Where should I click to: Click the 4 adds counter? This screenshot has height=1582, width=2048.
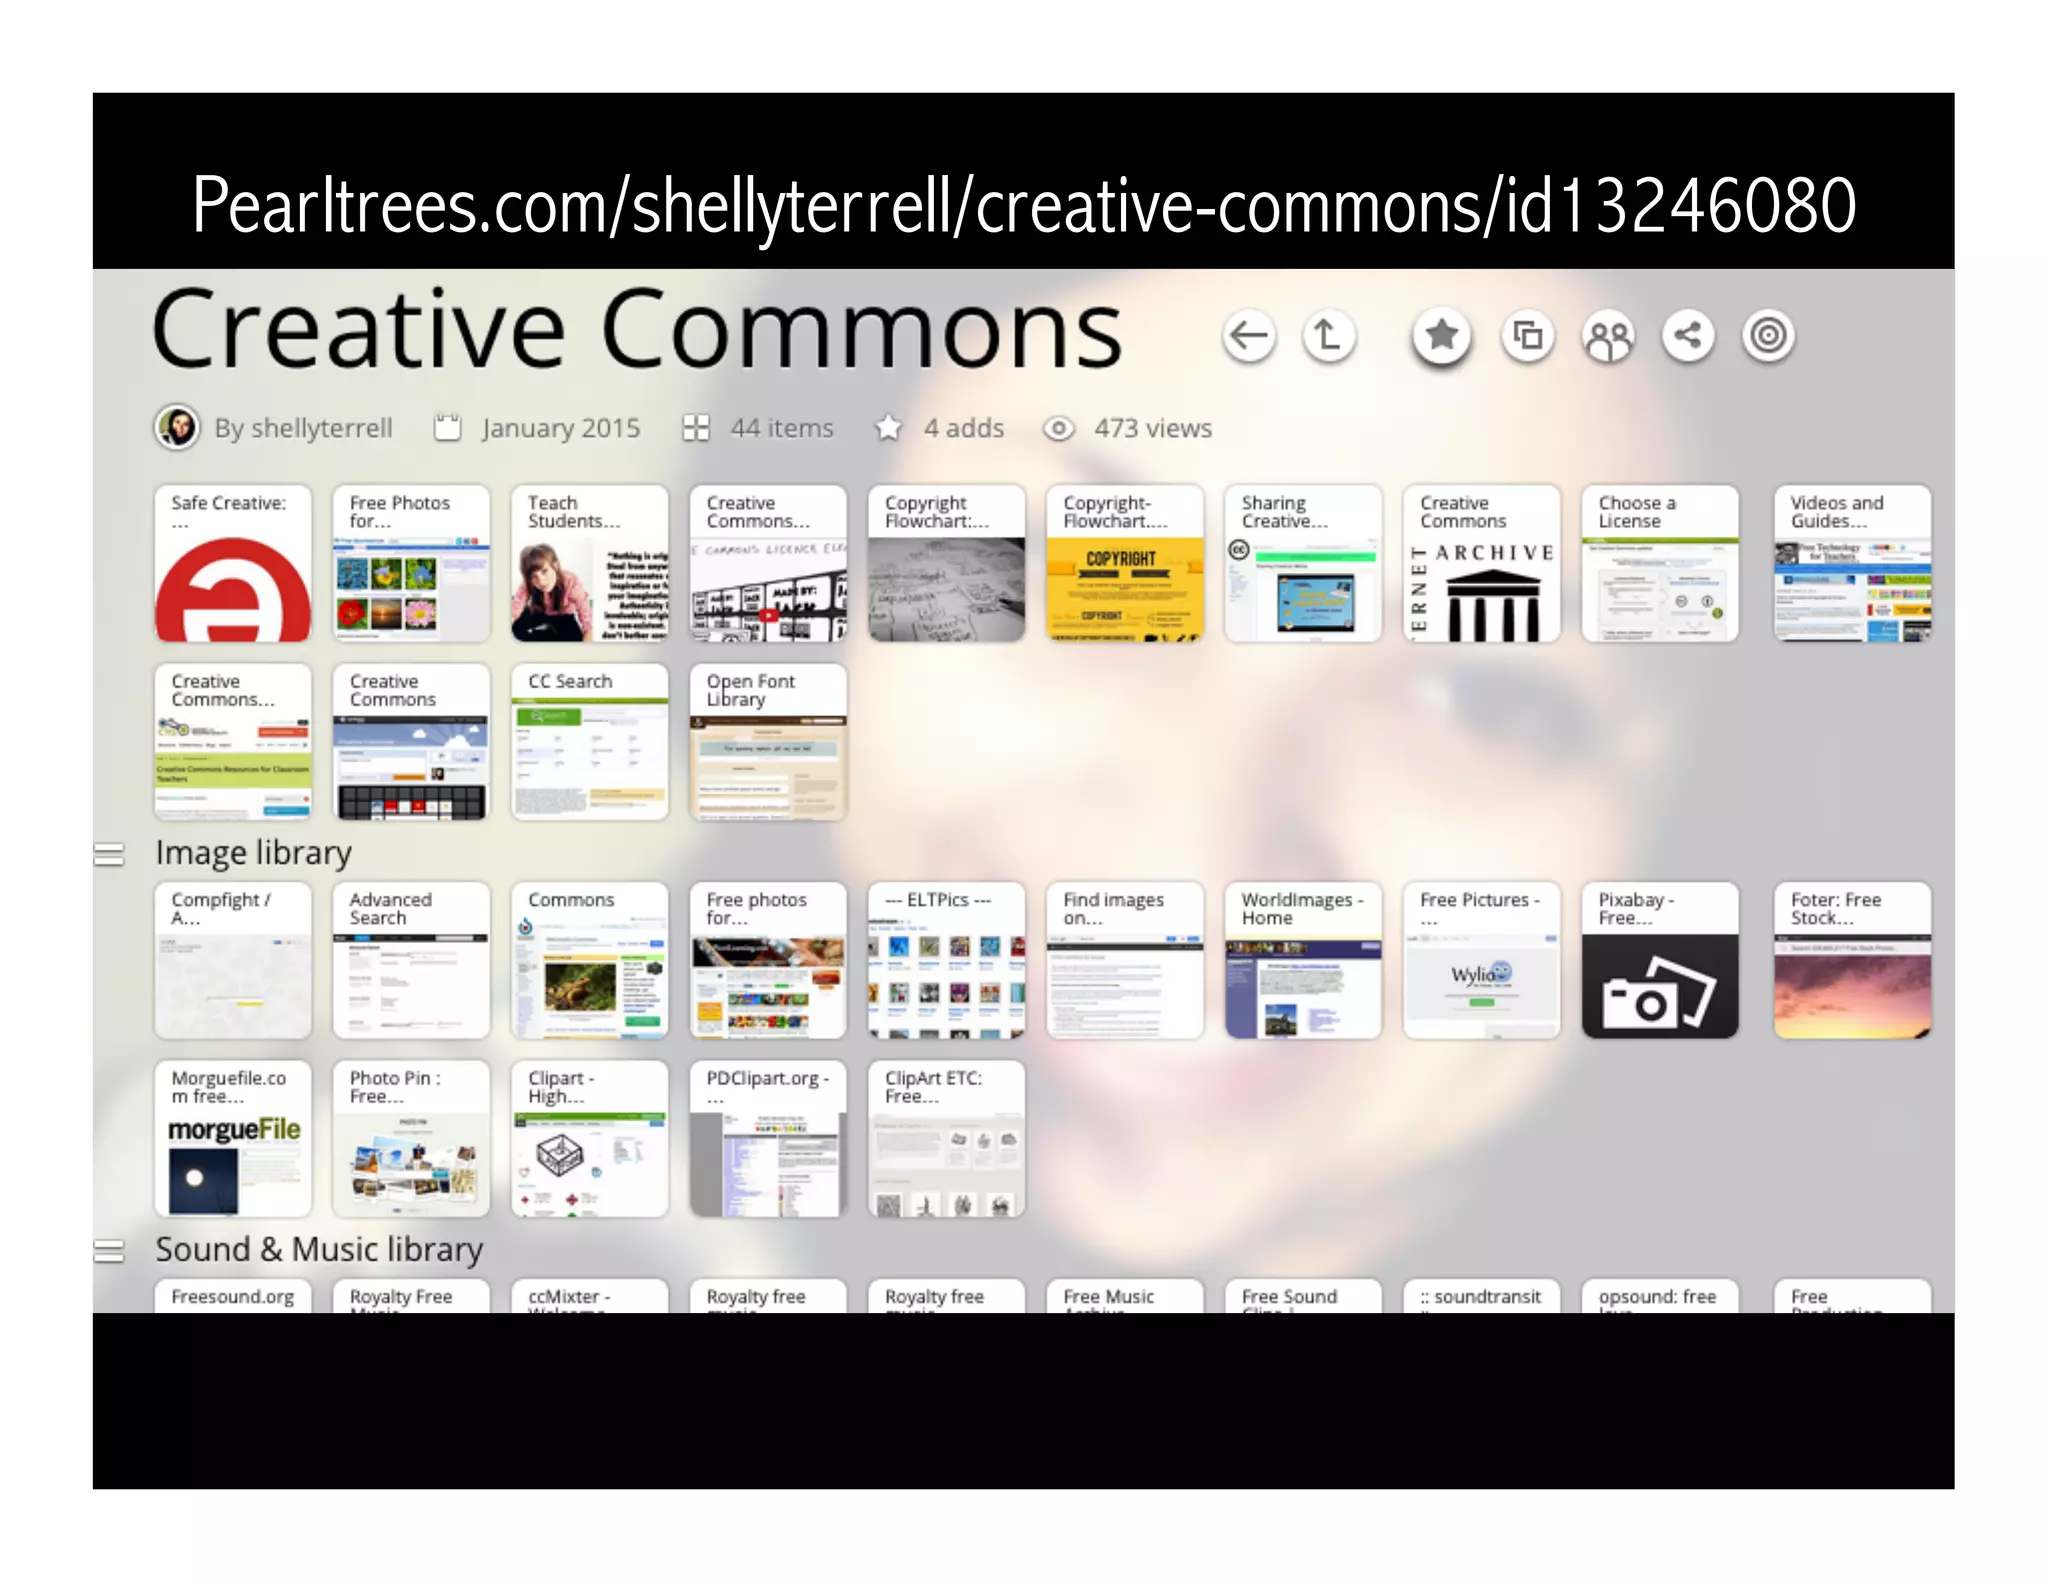962,428
